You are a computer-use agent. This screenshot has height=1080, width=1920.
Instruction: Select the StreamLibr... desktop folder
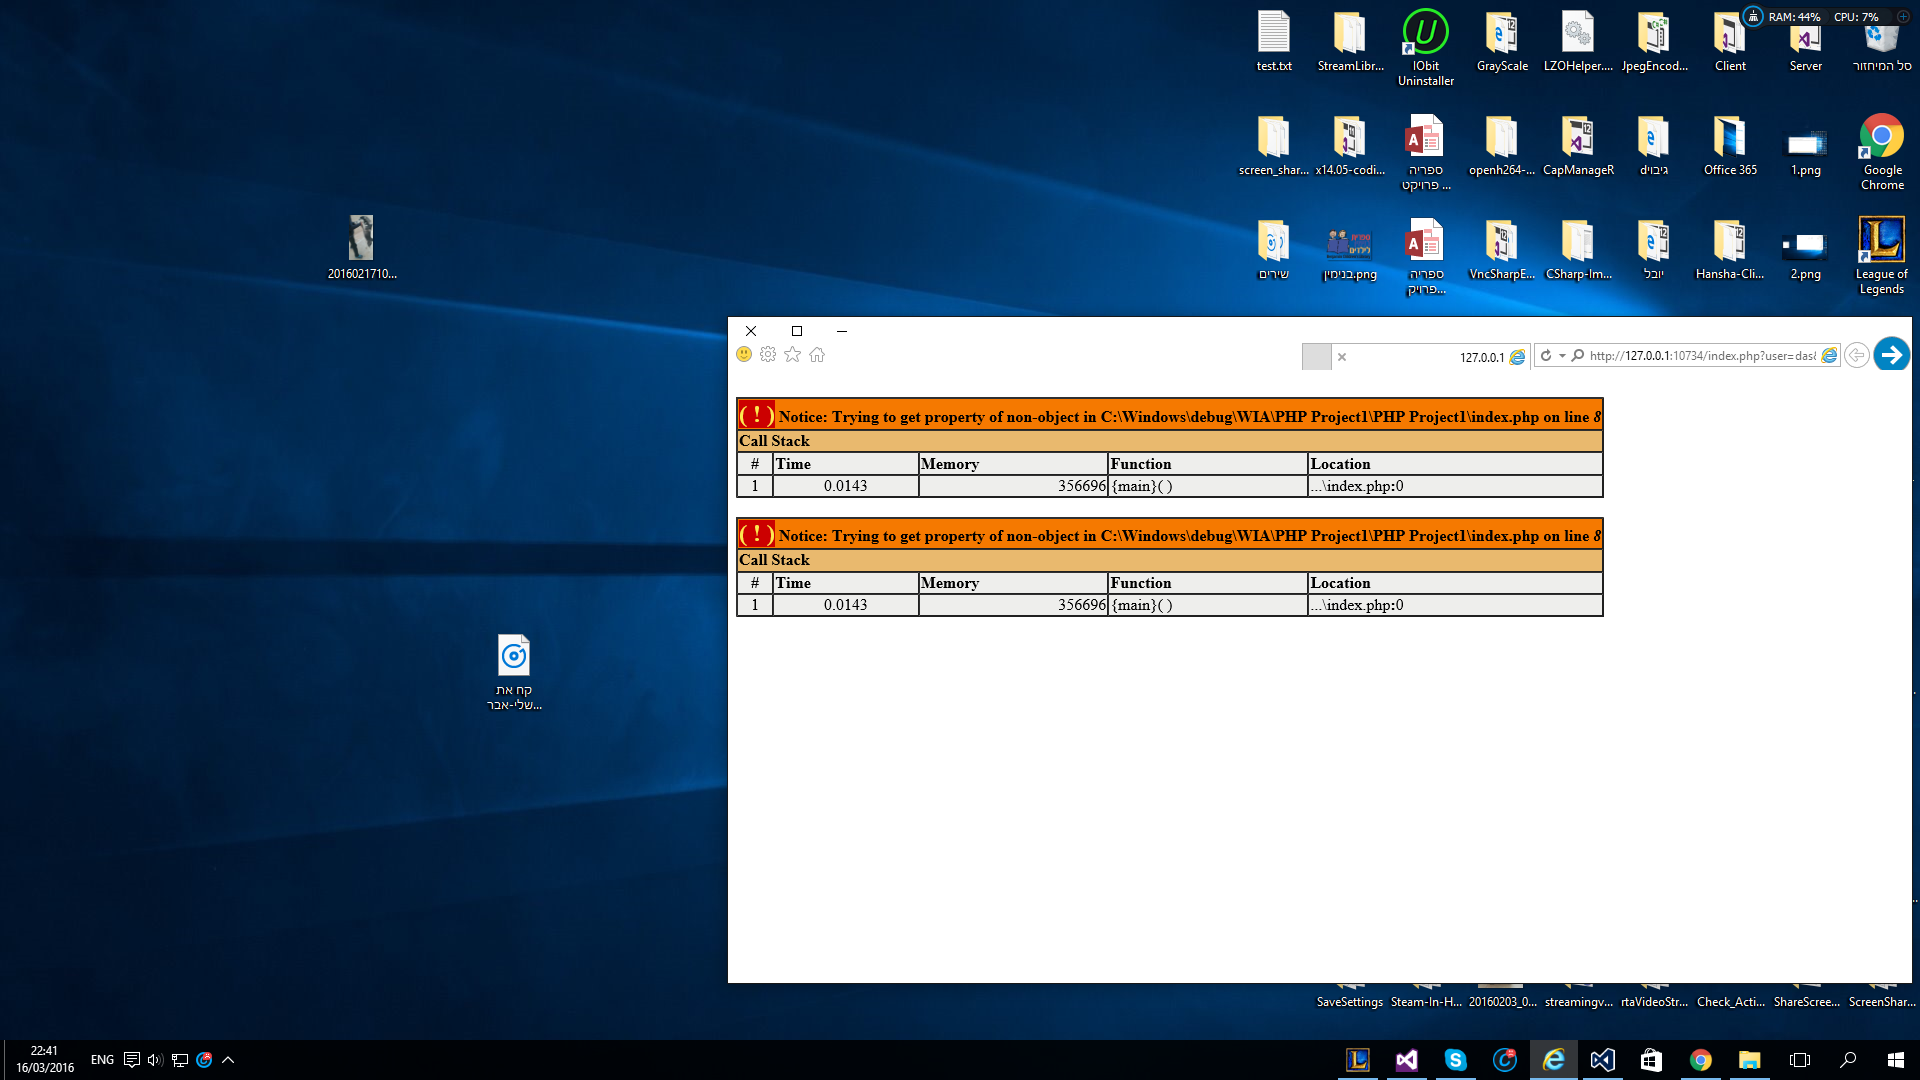tap(1350, 42)
